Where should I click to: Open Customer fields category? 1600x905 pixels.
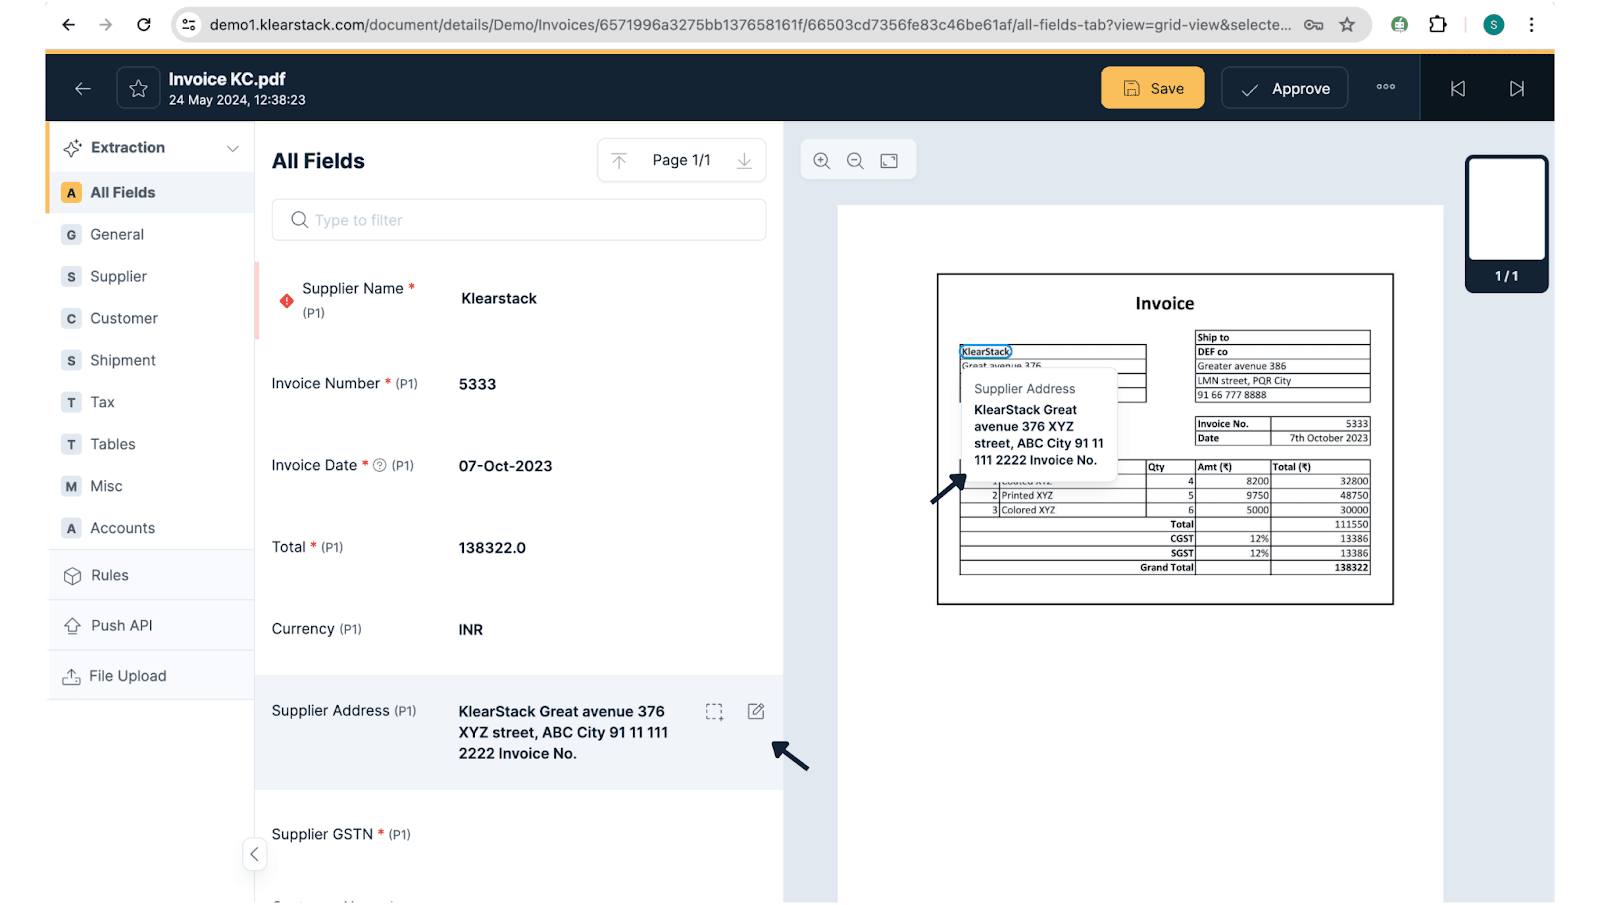pyautogui.click(x=151, y=318)
